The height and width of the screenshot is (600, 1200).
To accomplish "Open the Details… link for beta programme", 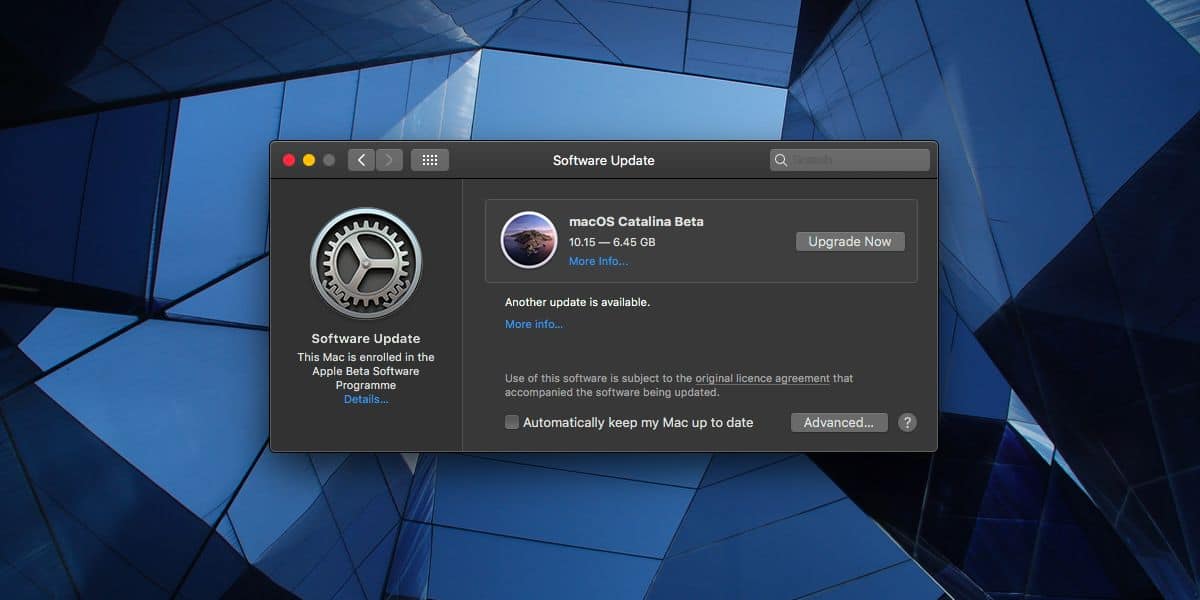I will point(366,399).
